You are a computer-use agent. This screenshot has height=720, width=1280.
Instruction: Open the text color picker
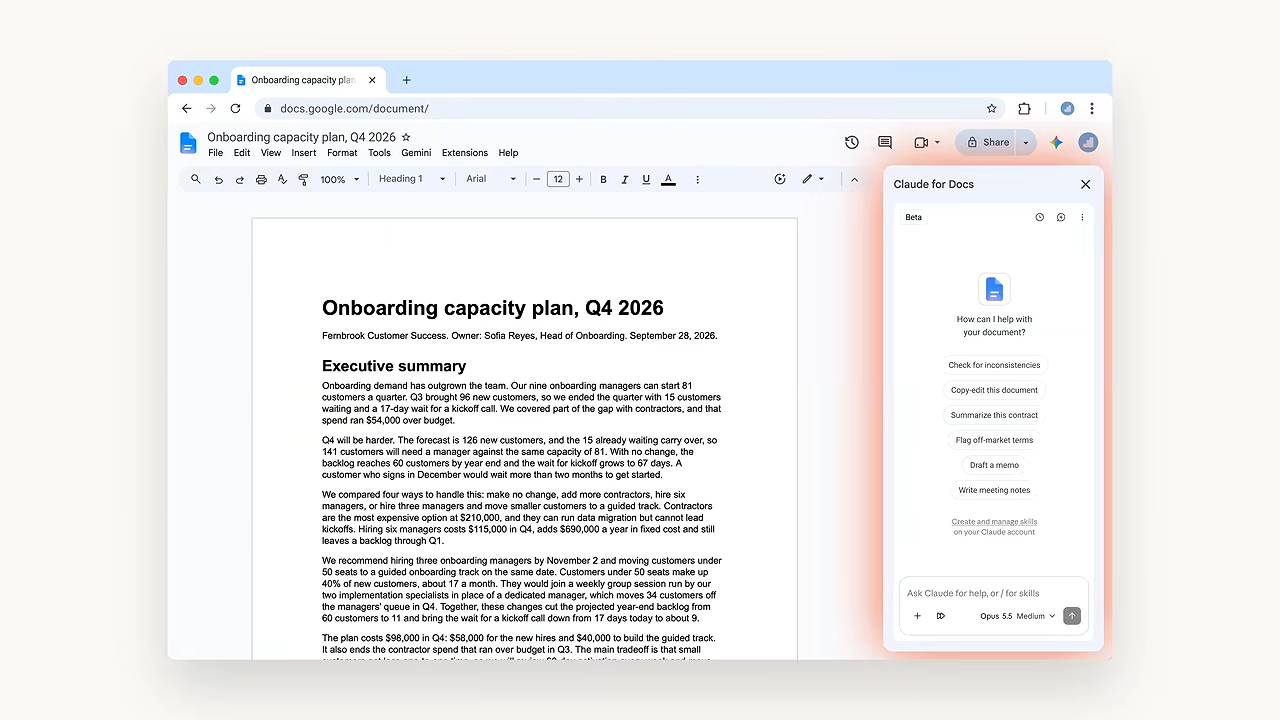[x=668, y=180]
